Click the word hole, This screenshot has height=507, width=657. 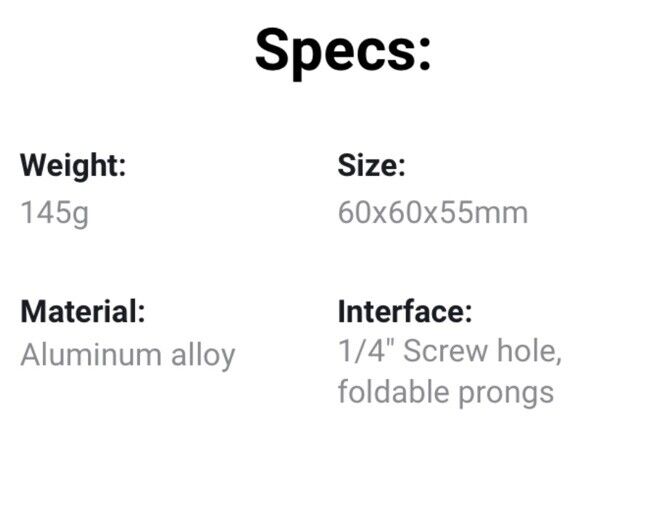point(529,351)
